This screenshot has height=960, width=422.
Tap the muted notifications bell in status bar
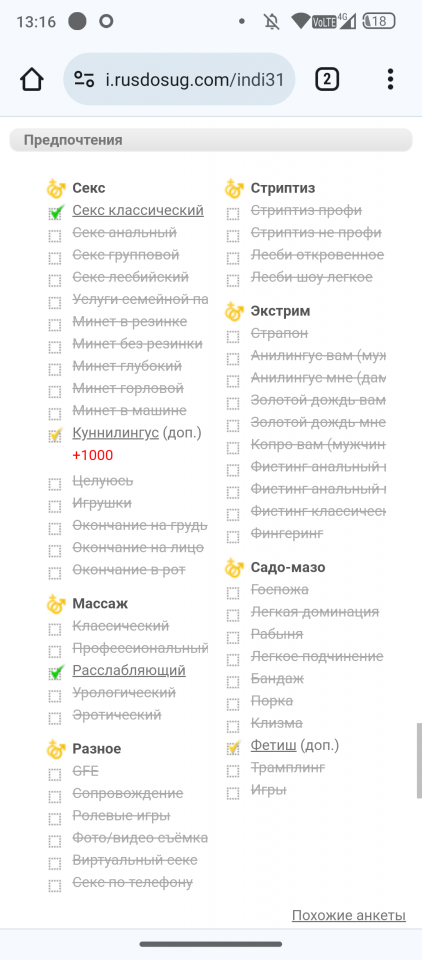point(271,22)
